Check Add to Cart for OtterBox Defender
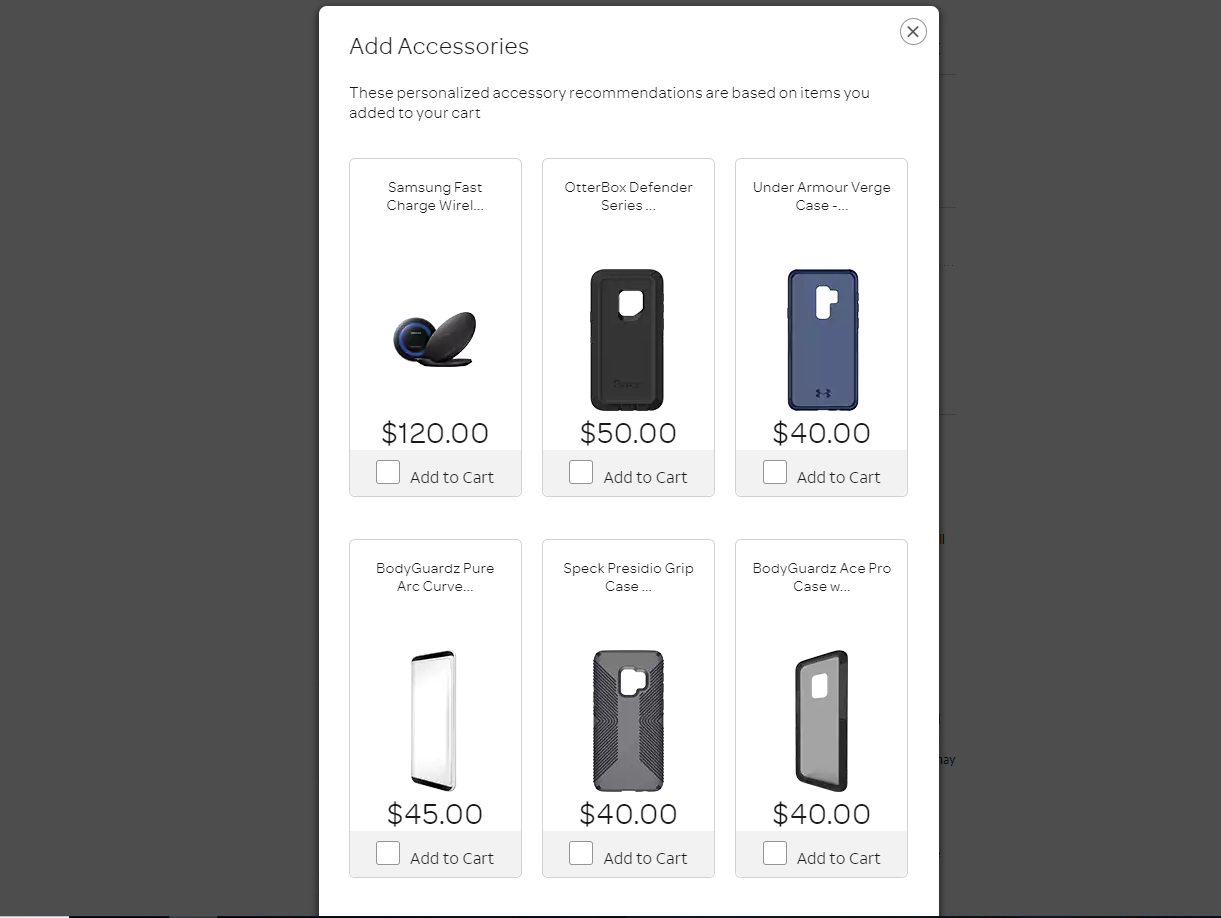This screenshot has width=1221, height=918. tap(581, 472)
